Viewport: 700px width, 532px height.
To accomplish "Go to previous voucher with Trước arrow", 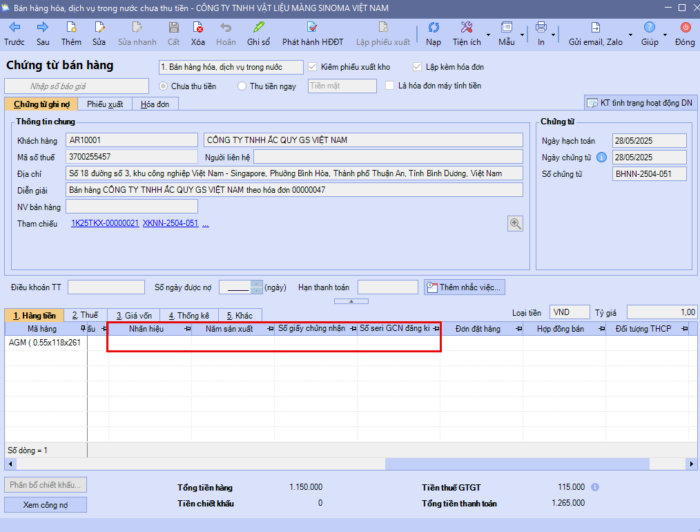I will [14, 27].
